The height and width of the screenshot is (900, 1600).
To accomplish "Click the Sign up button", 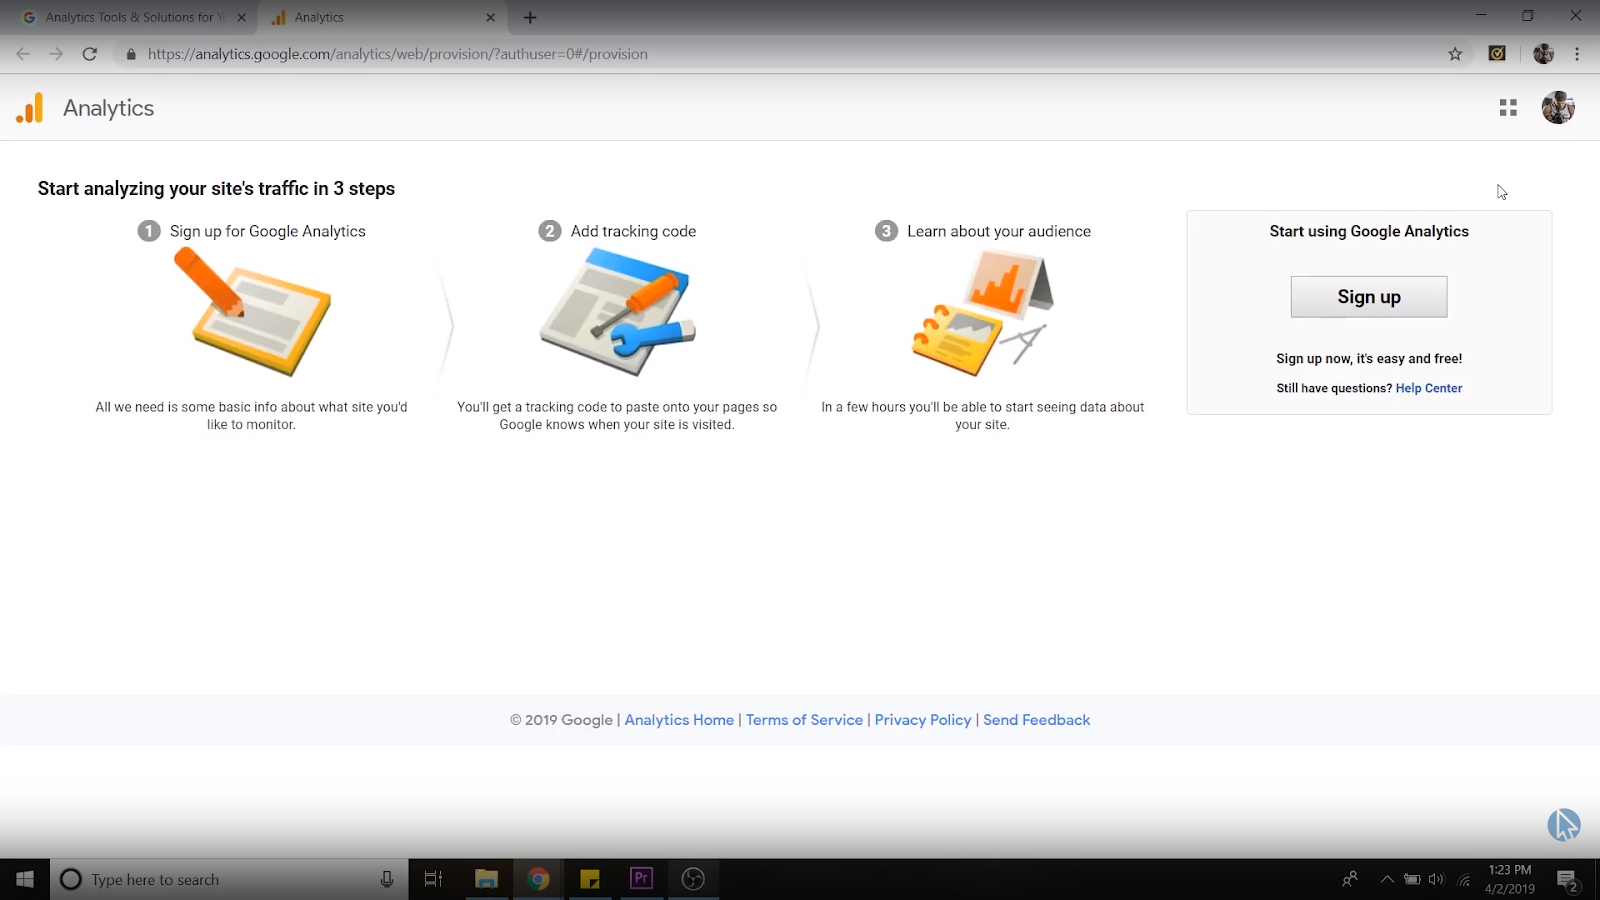I will coord(1369,297).
